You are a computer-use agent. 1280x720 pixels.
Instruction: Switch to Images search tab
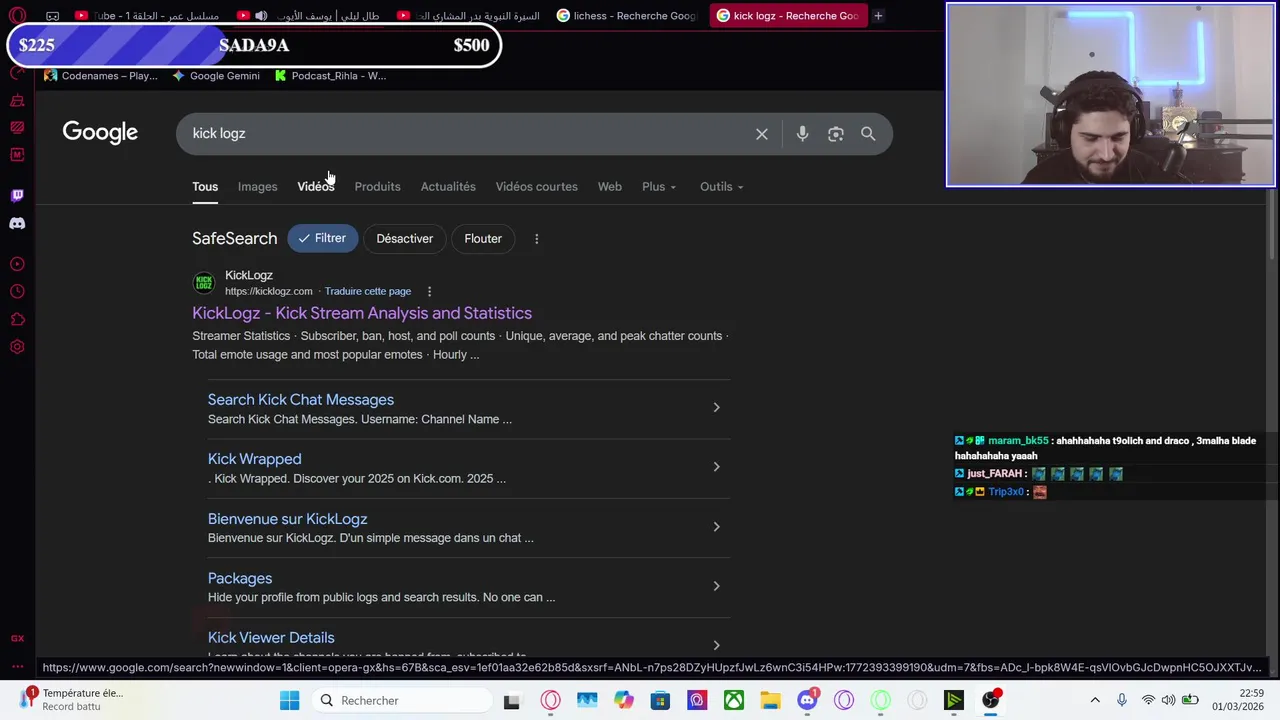[x=257, y=187]
